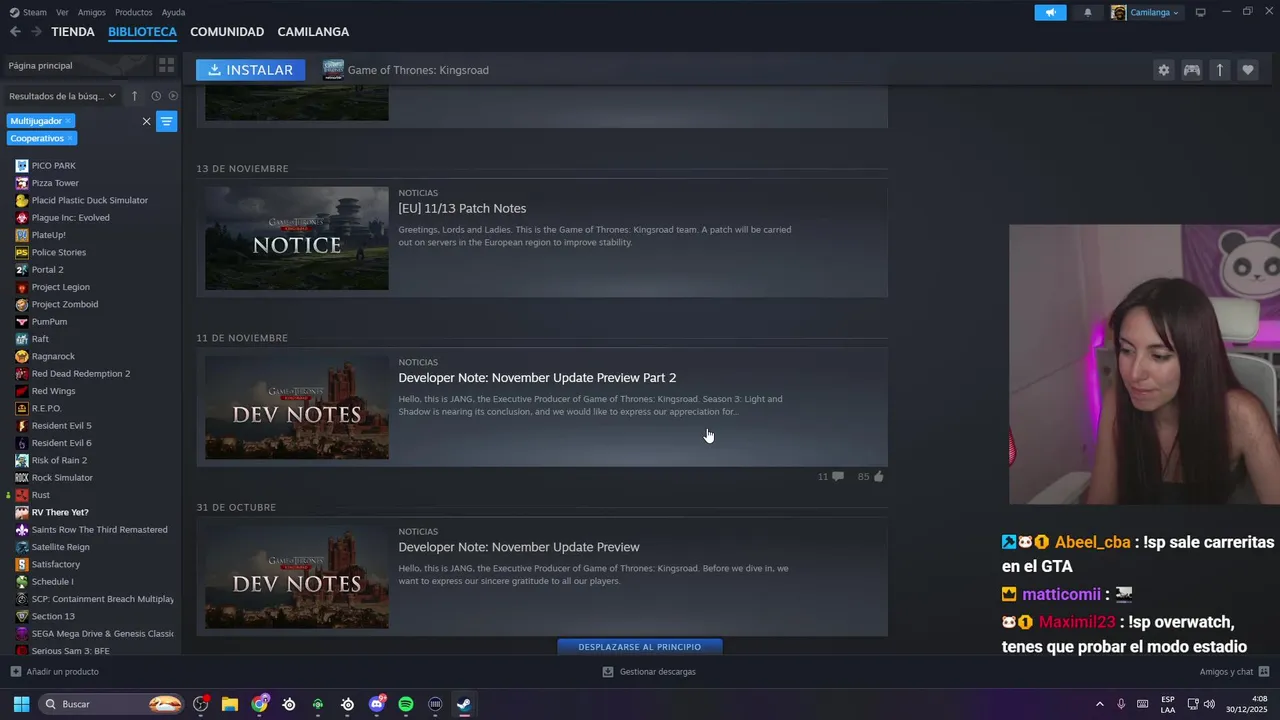Toggle the advanced filters button
The height and width of the screenshot is (720, 1280).
tap(166, 121)
